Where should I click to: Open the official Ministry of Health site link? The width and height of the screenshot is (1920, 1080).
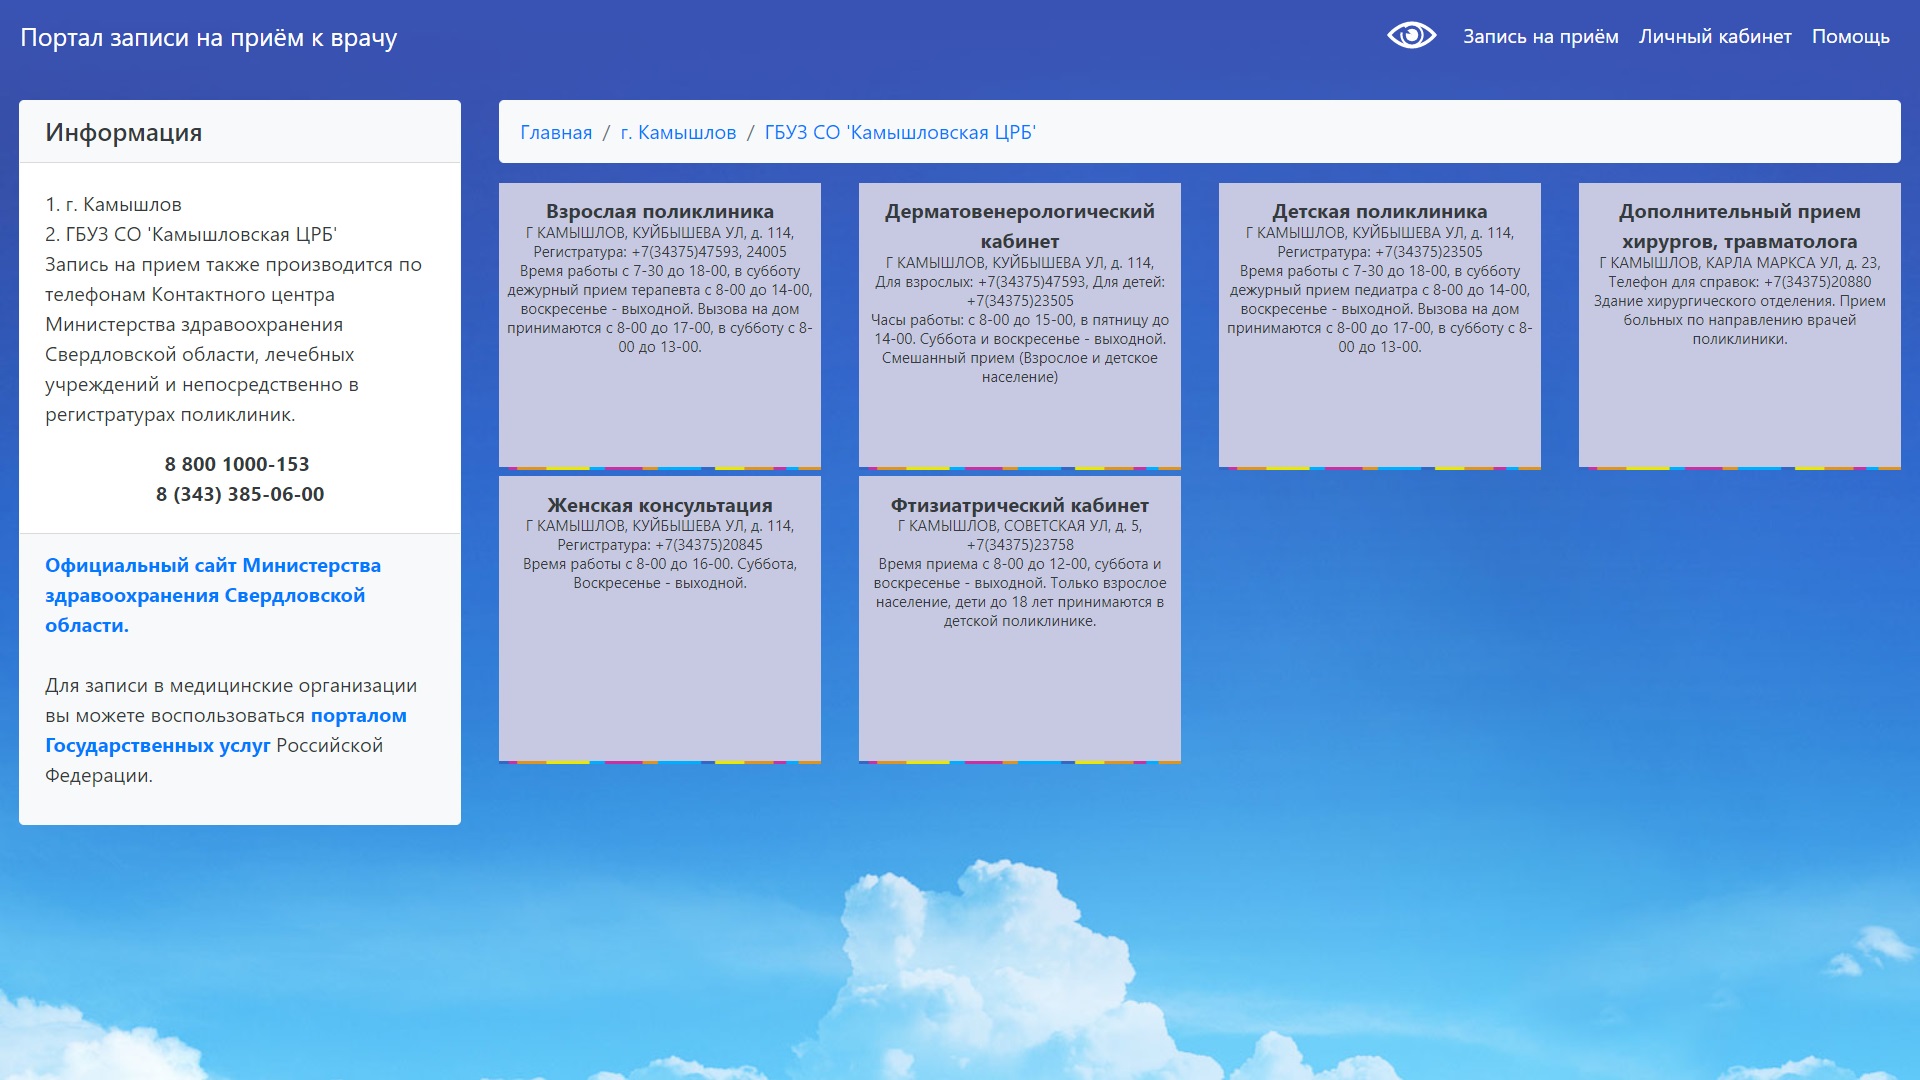click(x=212, y=595)
